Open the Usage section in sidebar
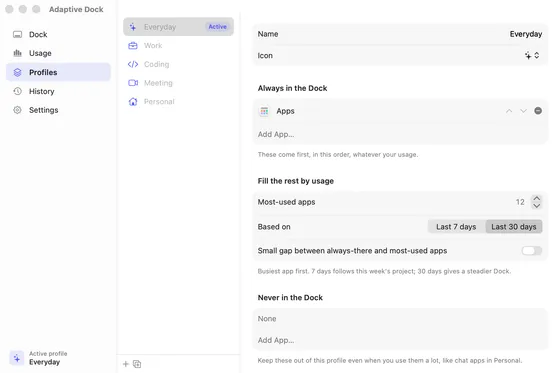The width and height of the screenshot is (560, 373). (x=58, y=53)
